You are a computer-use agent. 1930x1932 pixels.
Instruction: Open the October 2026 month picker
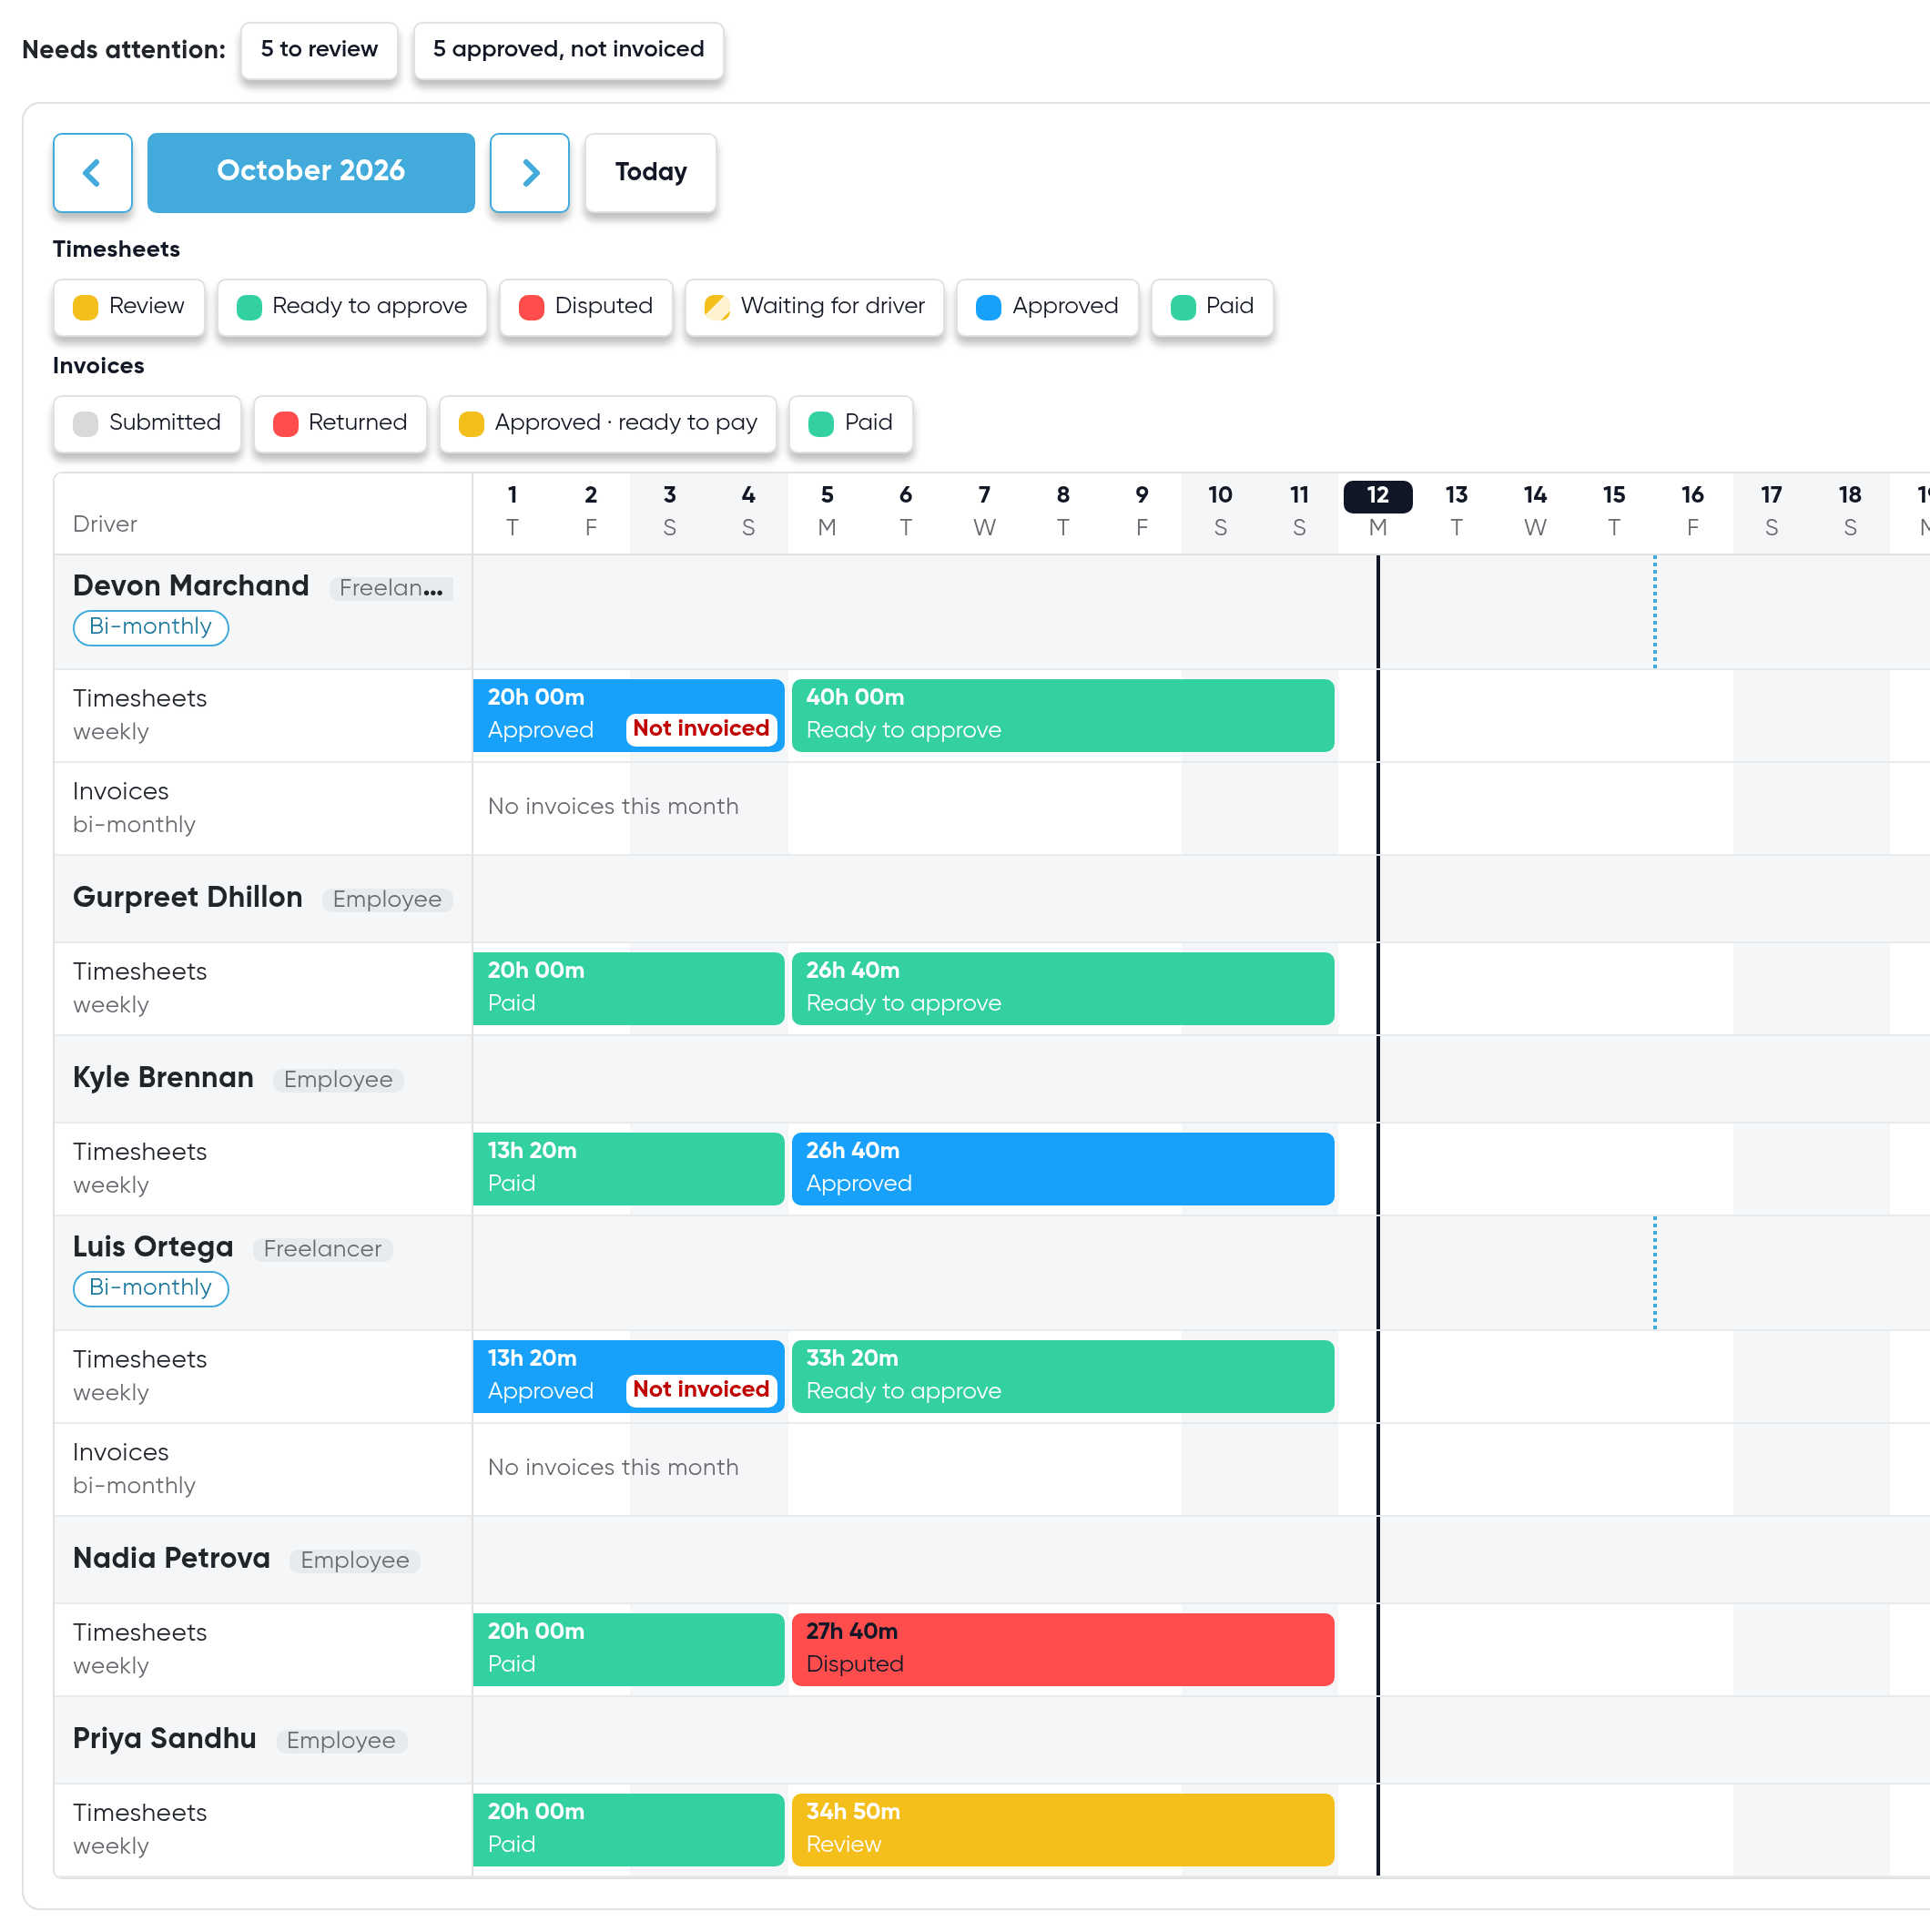click(x=311, y=172)
